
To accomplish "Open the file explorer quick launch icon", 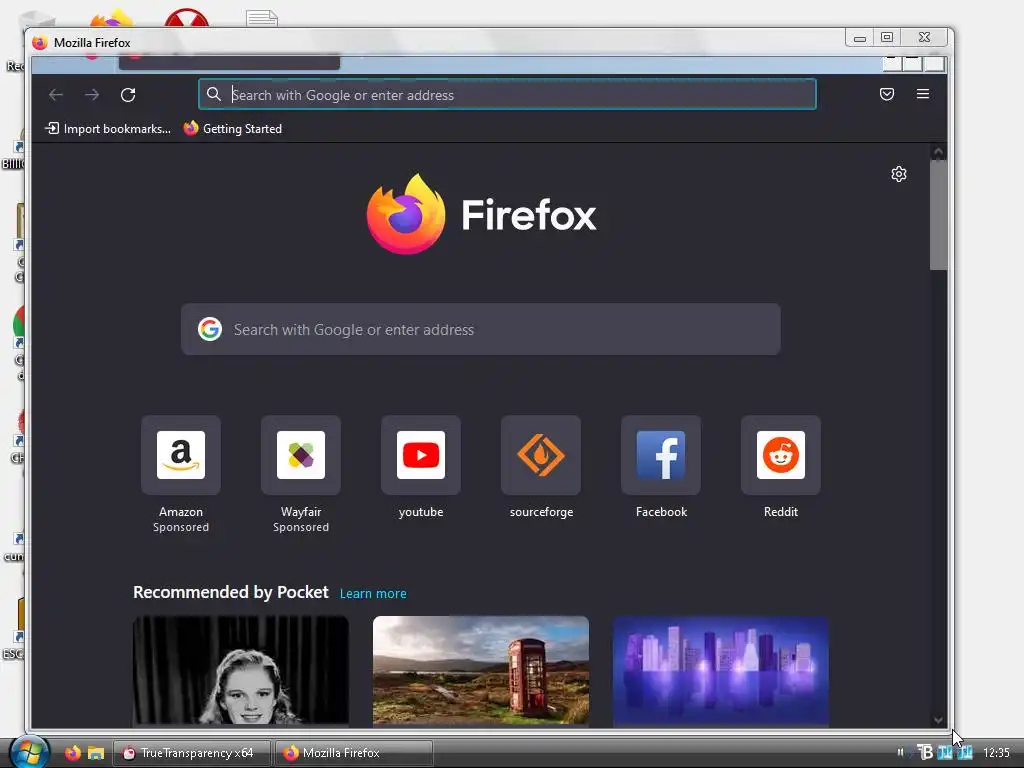I will click(96, 753).
